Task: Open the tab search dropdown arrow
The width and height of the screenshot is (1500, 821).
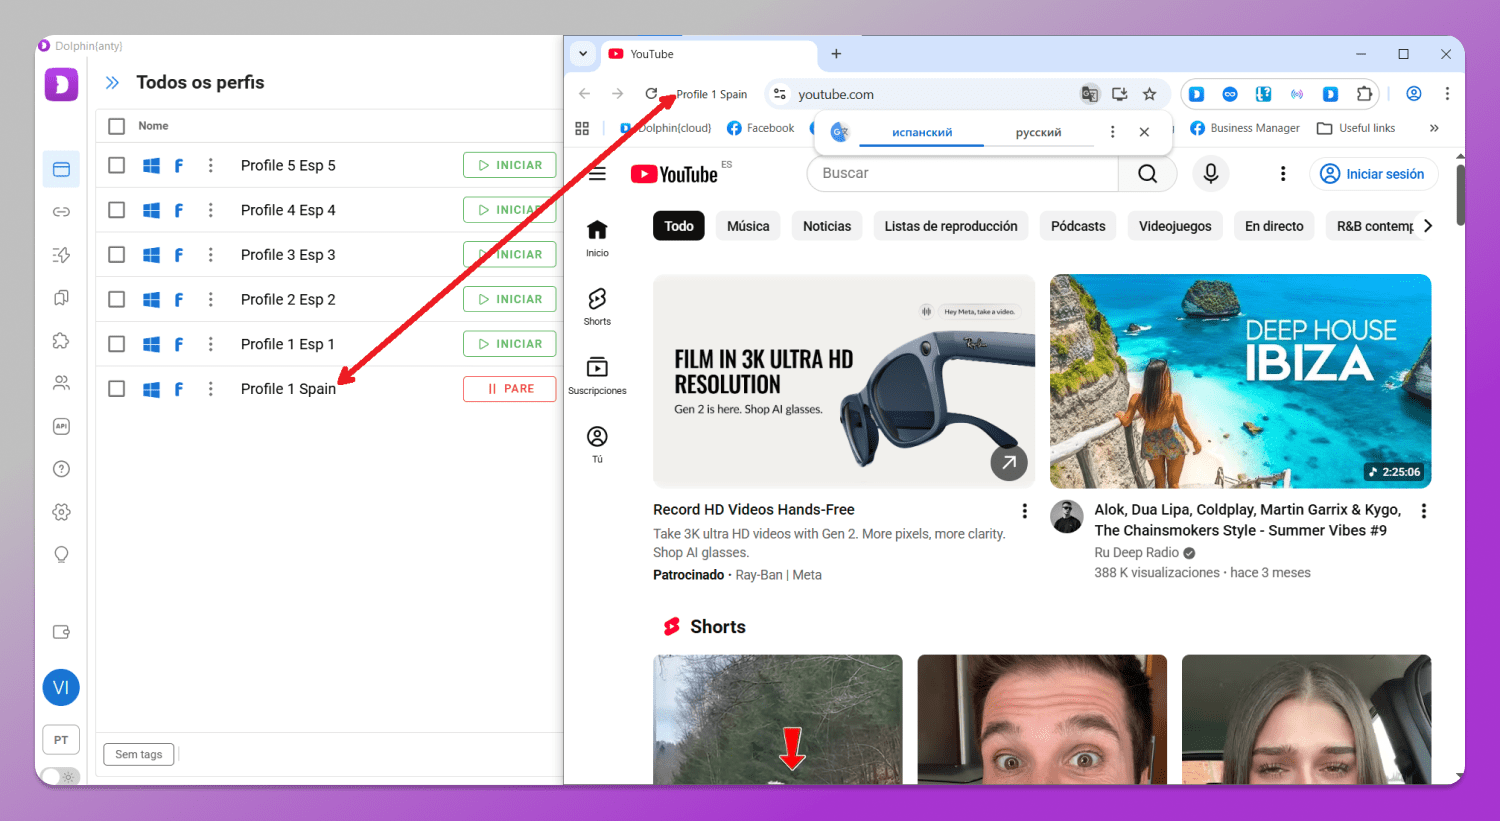Action: coord(583,54)
